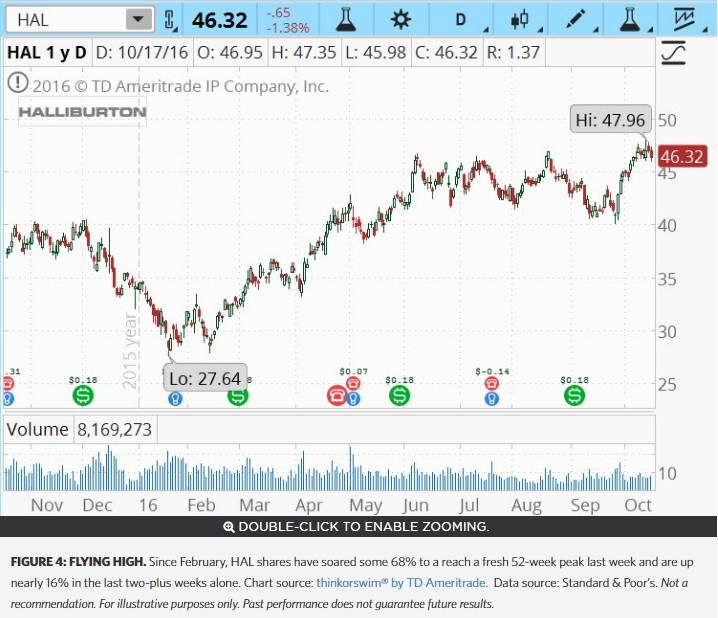
Task: Click the $0.07 earnings label
Action: click(x=353, y=371)
